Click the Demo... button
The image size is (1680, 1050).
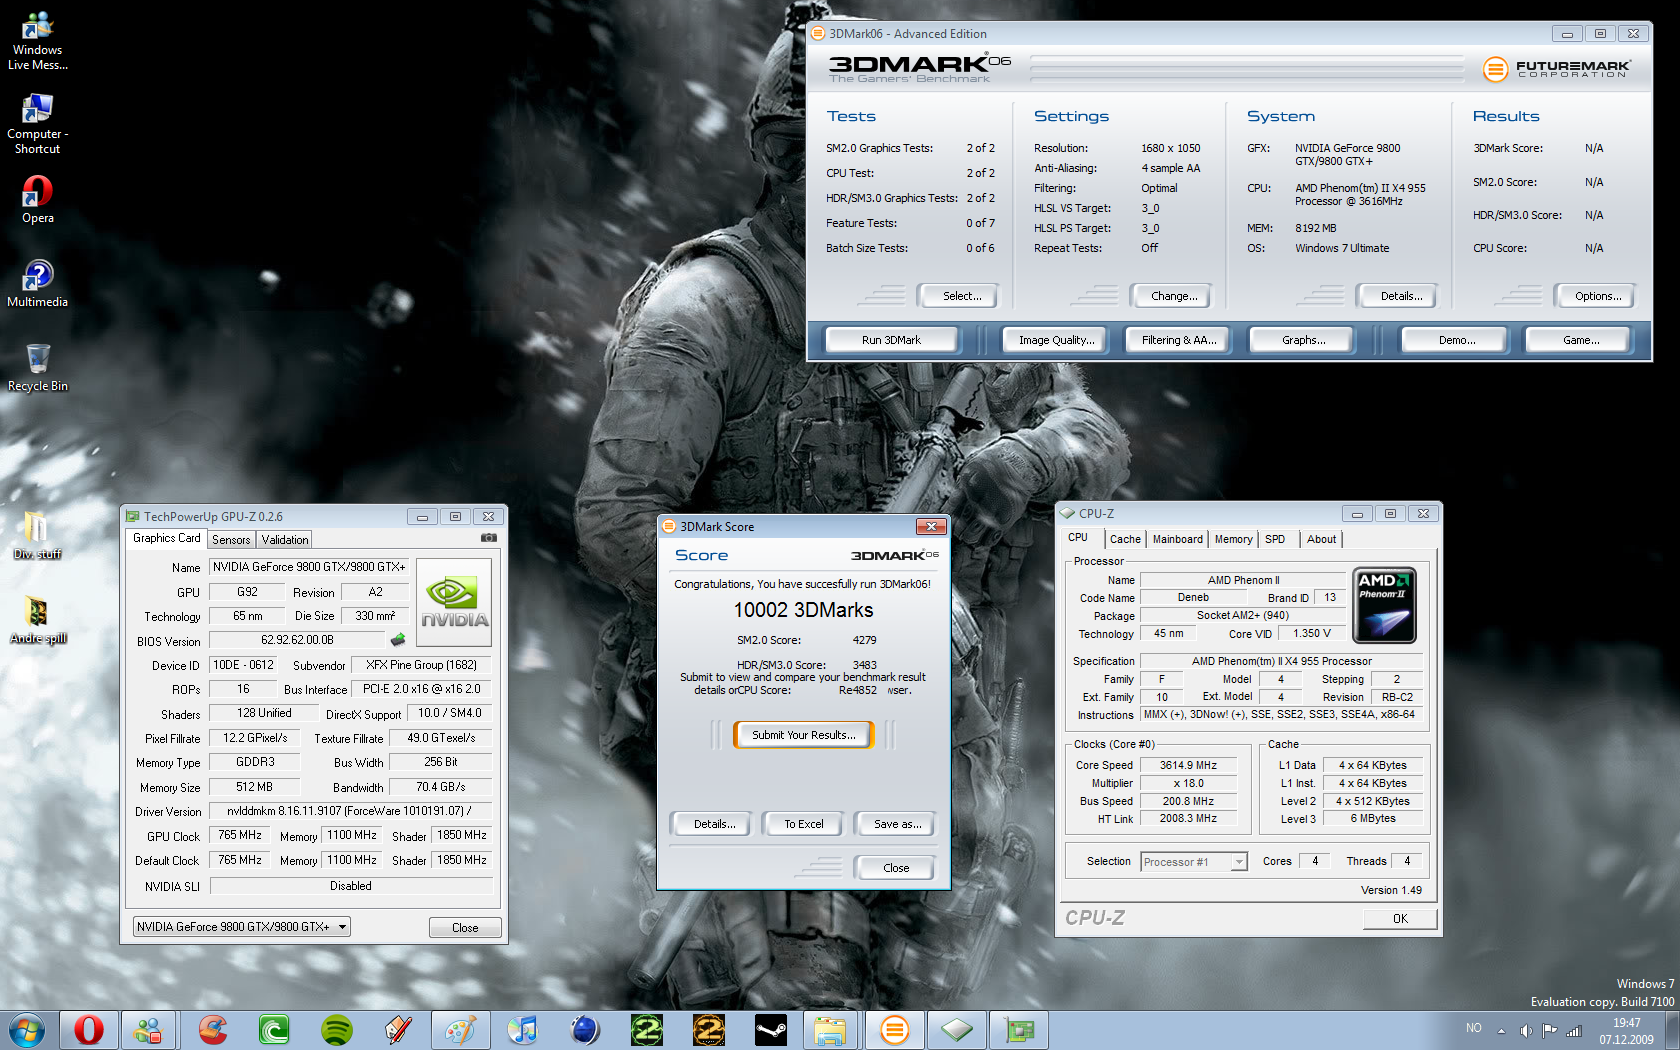point(1456,340)
